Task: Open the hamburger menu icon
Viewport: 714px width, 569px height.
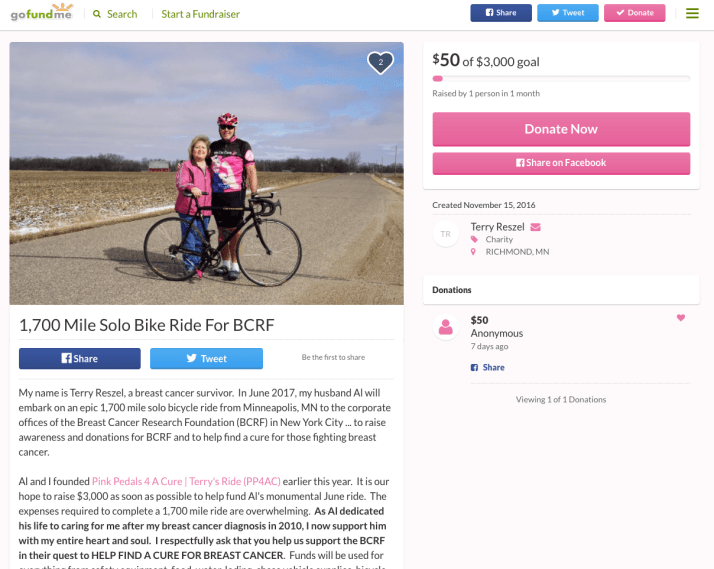Action: pos(692,13)
